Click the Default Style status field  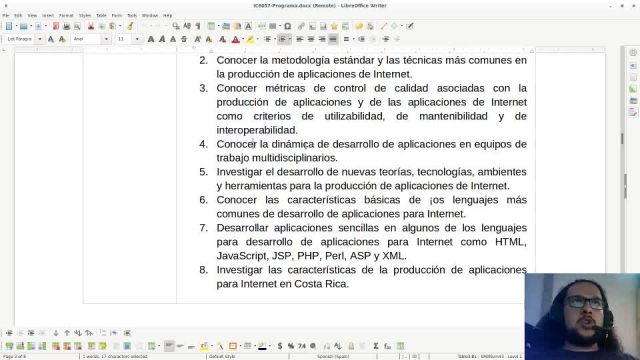pos(222,357)
